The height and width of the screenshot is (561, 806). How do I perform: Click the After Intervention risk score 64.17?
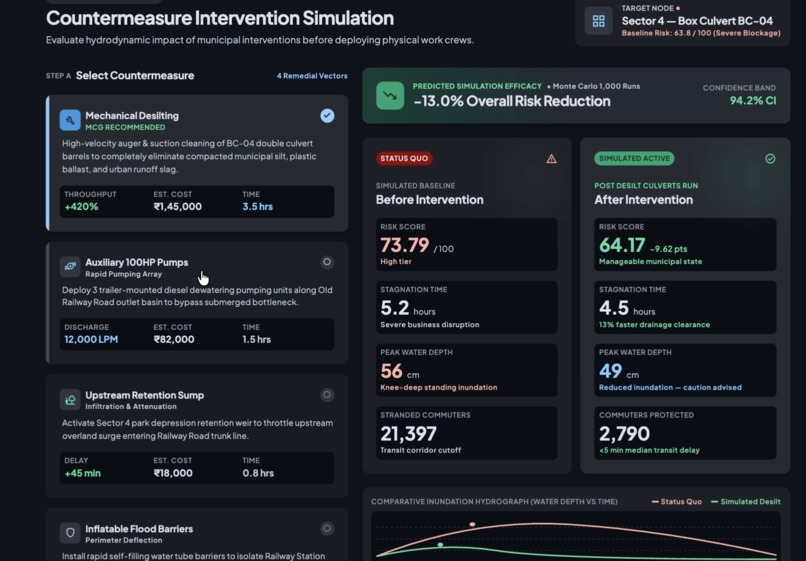[622, 245]
